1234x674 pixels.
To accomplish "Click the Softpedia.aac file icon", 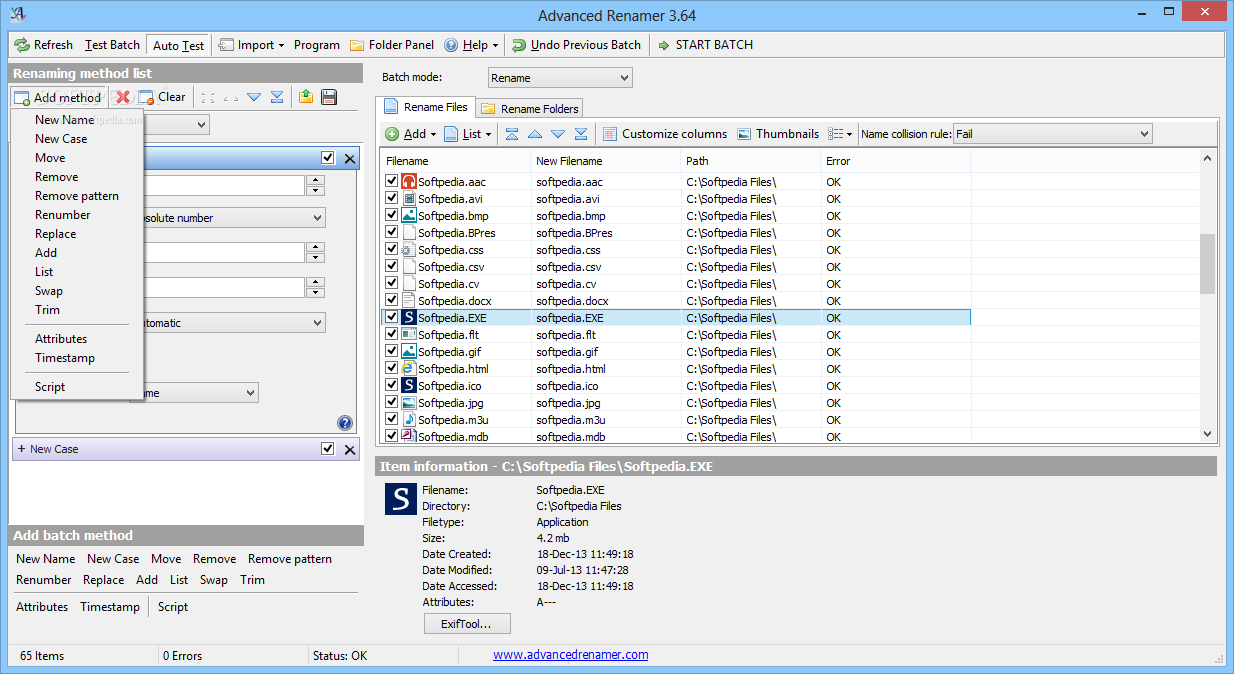I will [408, 182].
